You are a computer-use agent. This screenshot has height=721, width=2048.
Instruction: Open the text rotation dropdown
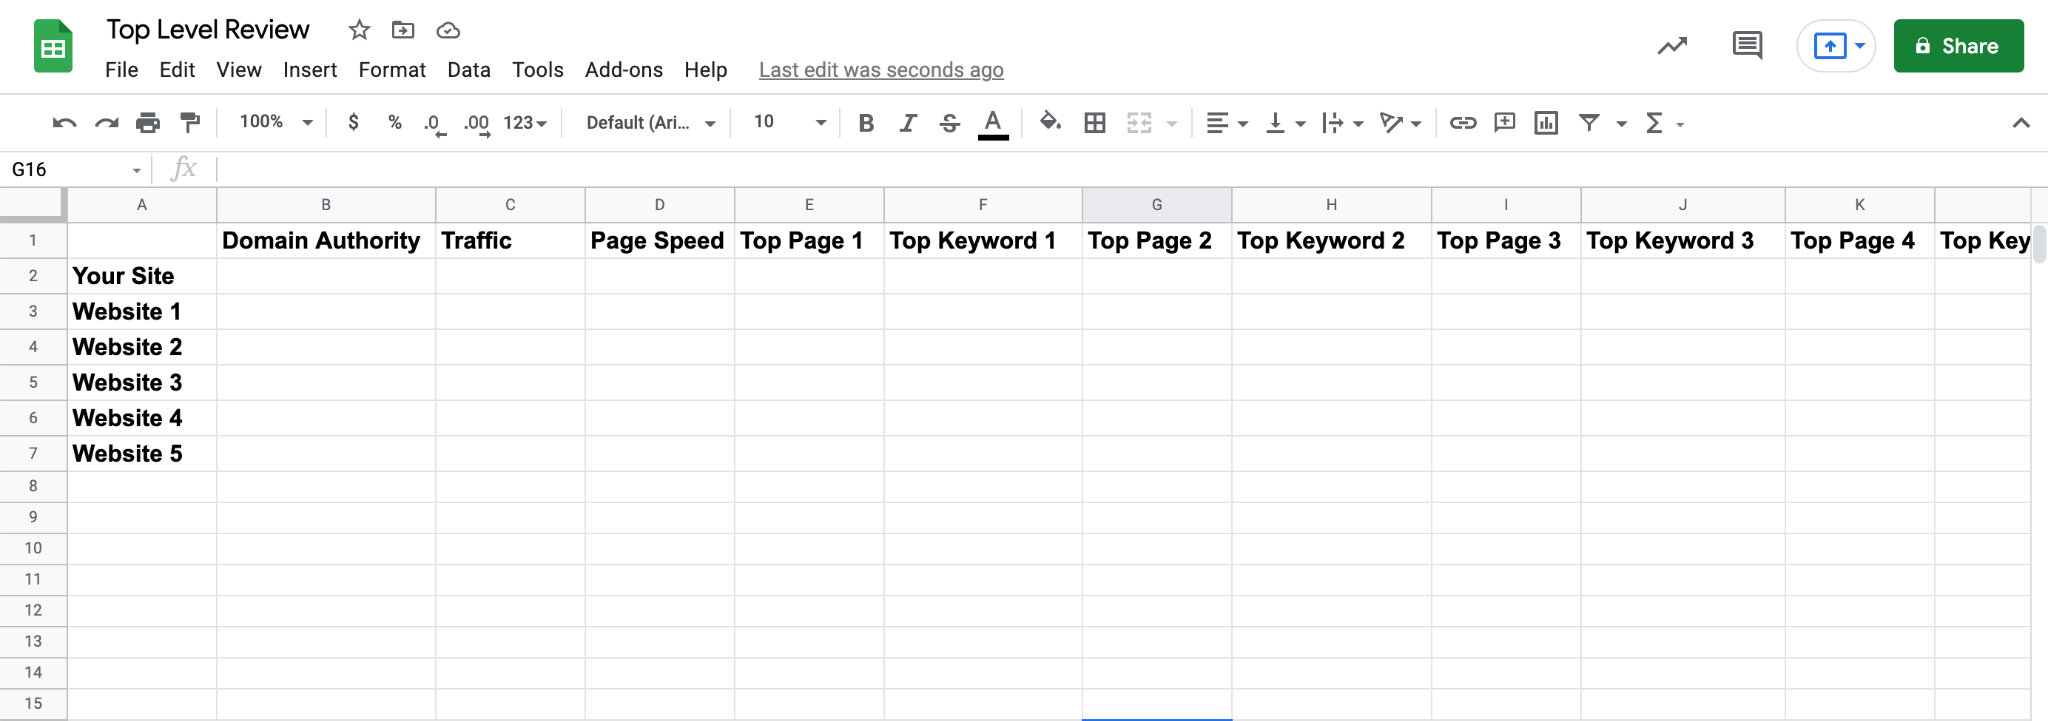(x=1400, y=123)
